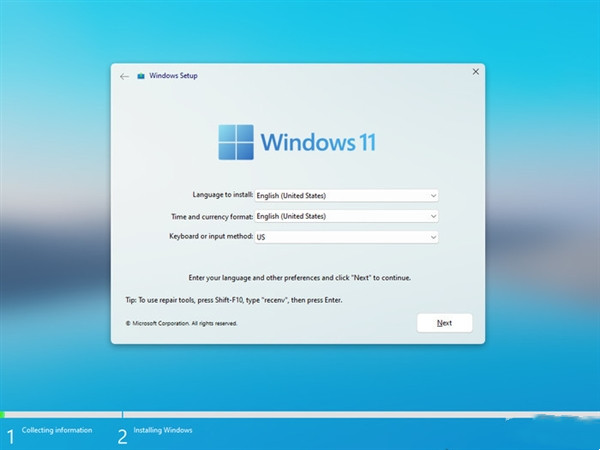This screenshot has width=600, height=450.
Task: Click the Next button
Action: click(444, 323)
